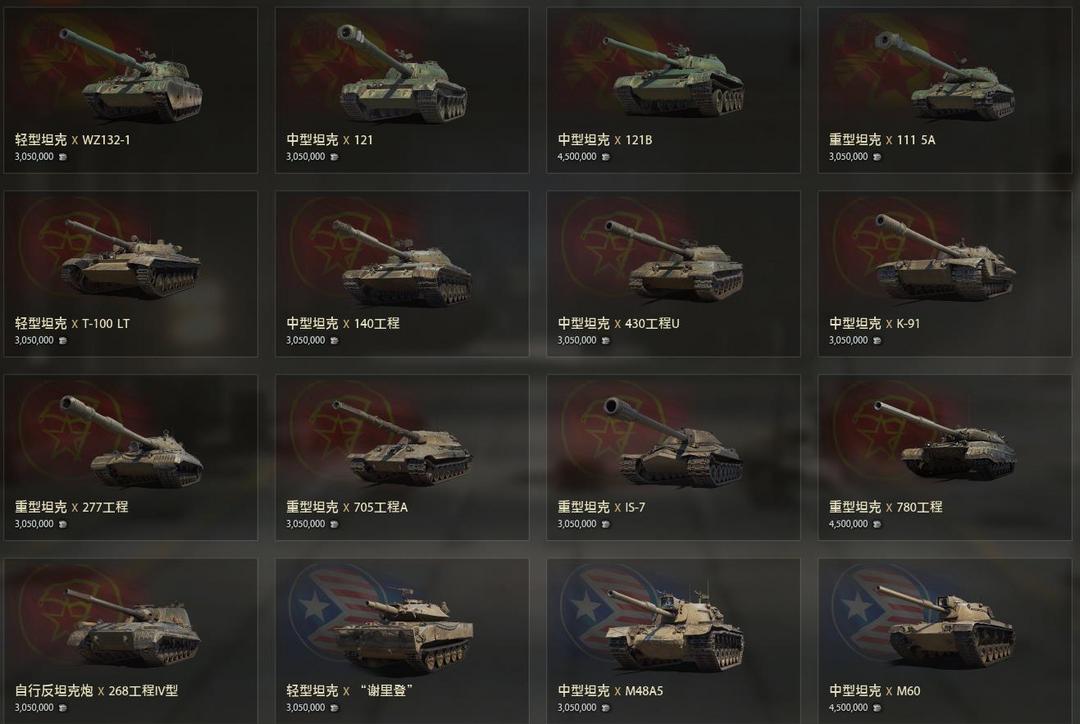The width and height of the screenshot is (1080, 724).
Task: Click the silver icon under 780工程
Action: 877,524
